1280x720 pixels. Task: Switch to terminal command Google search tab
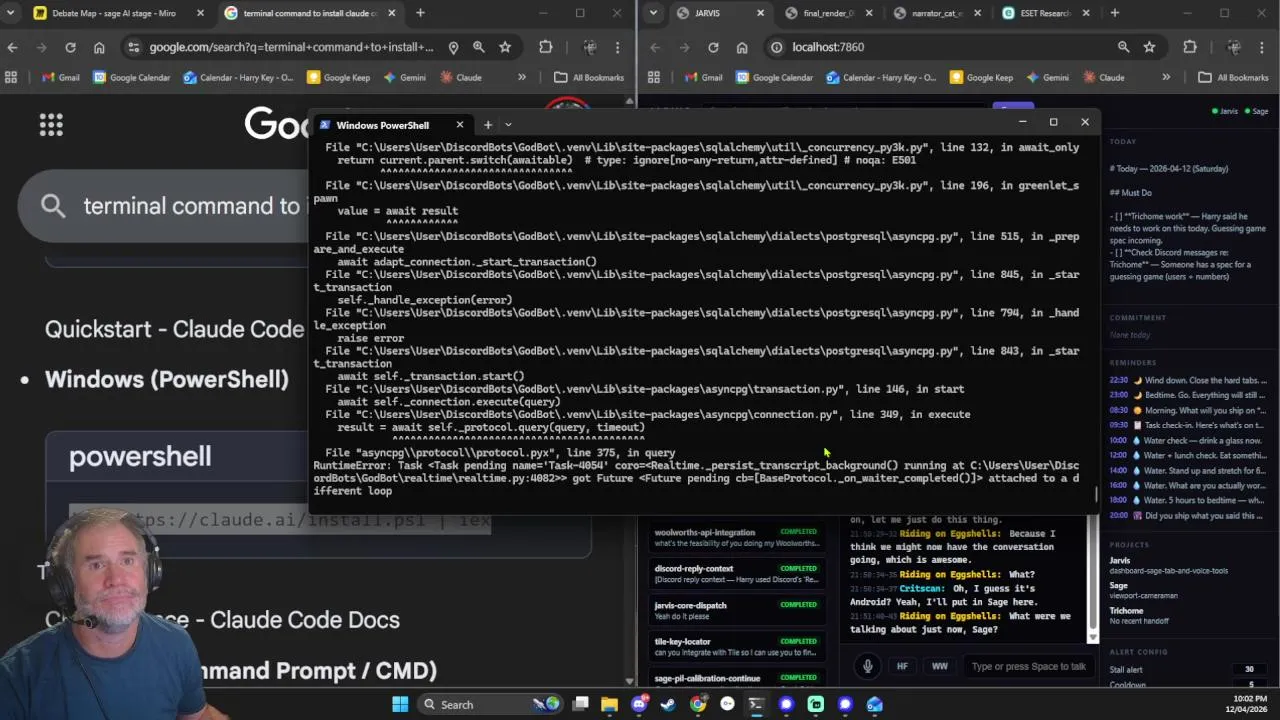(311, 13)
